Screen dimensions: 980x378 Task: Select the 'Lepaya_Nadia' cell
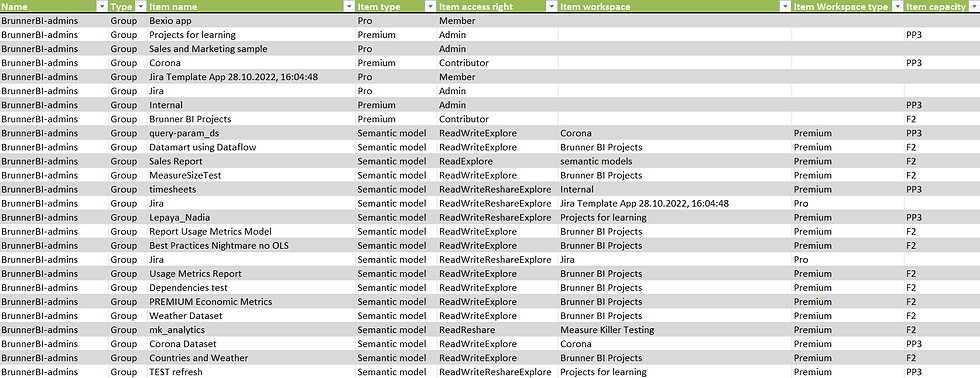click(251, 217)
